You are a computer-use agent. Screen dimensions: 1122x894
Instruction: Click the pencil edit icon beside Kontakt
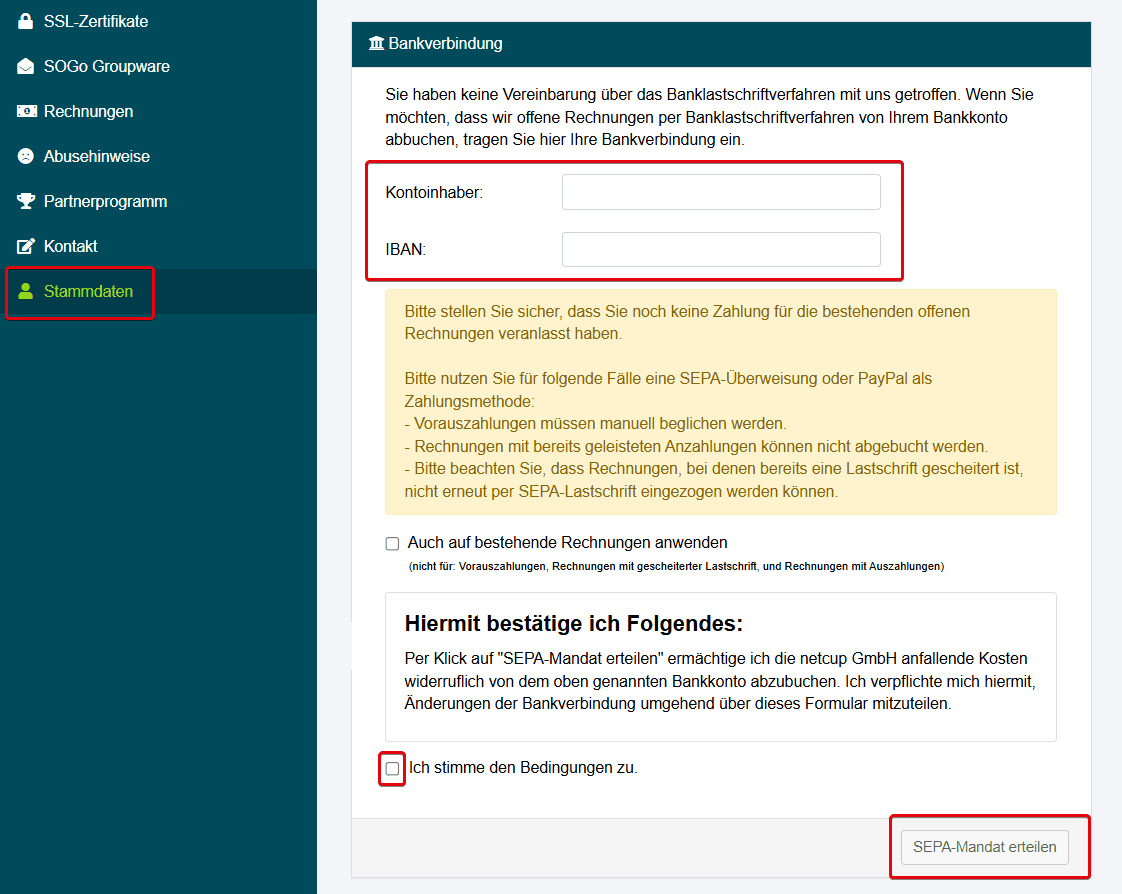26,246
